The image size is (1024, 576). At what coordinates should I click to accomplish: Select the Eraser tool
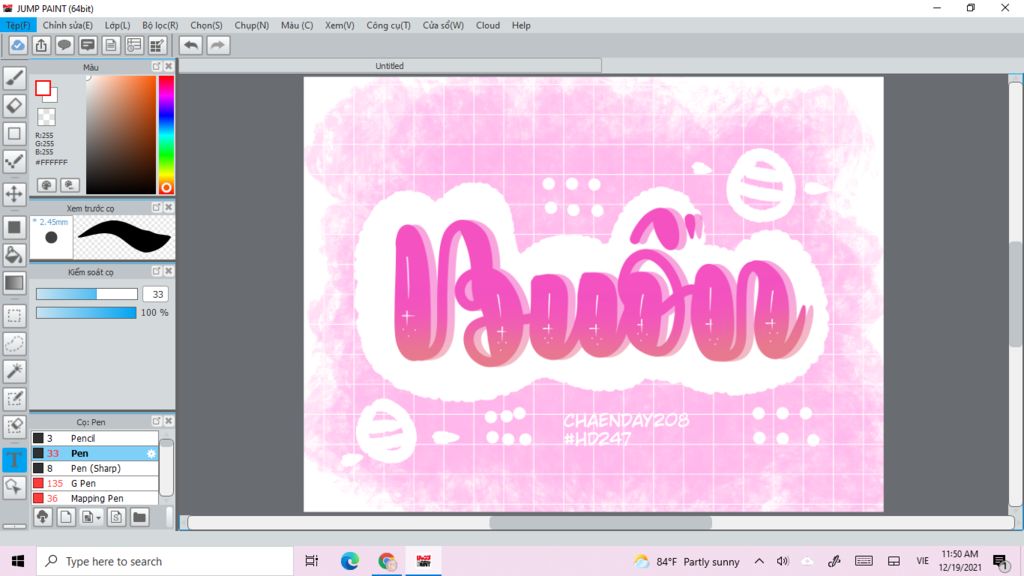tap(14, 105)
